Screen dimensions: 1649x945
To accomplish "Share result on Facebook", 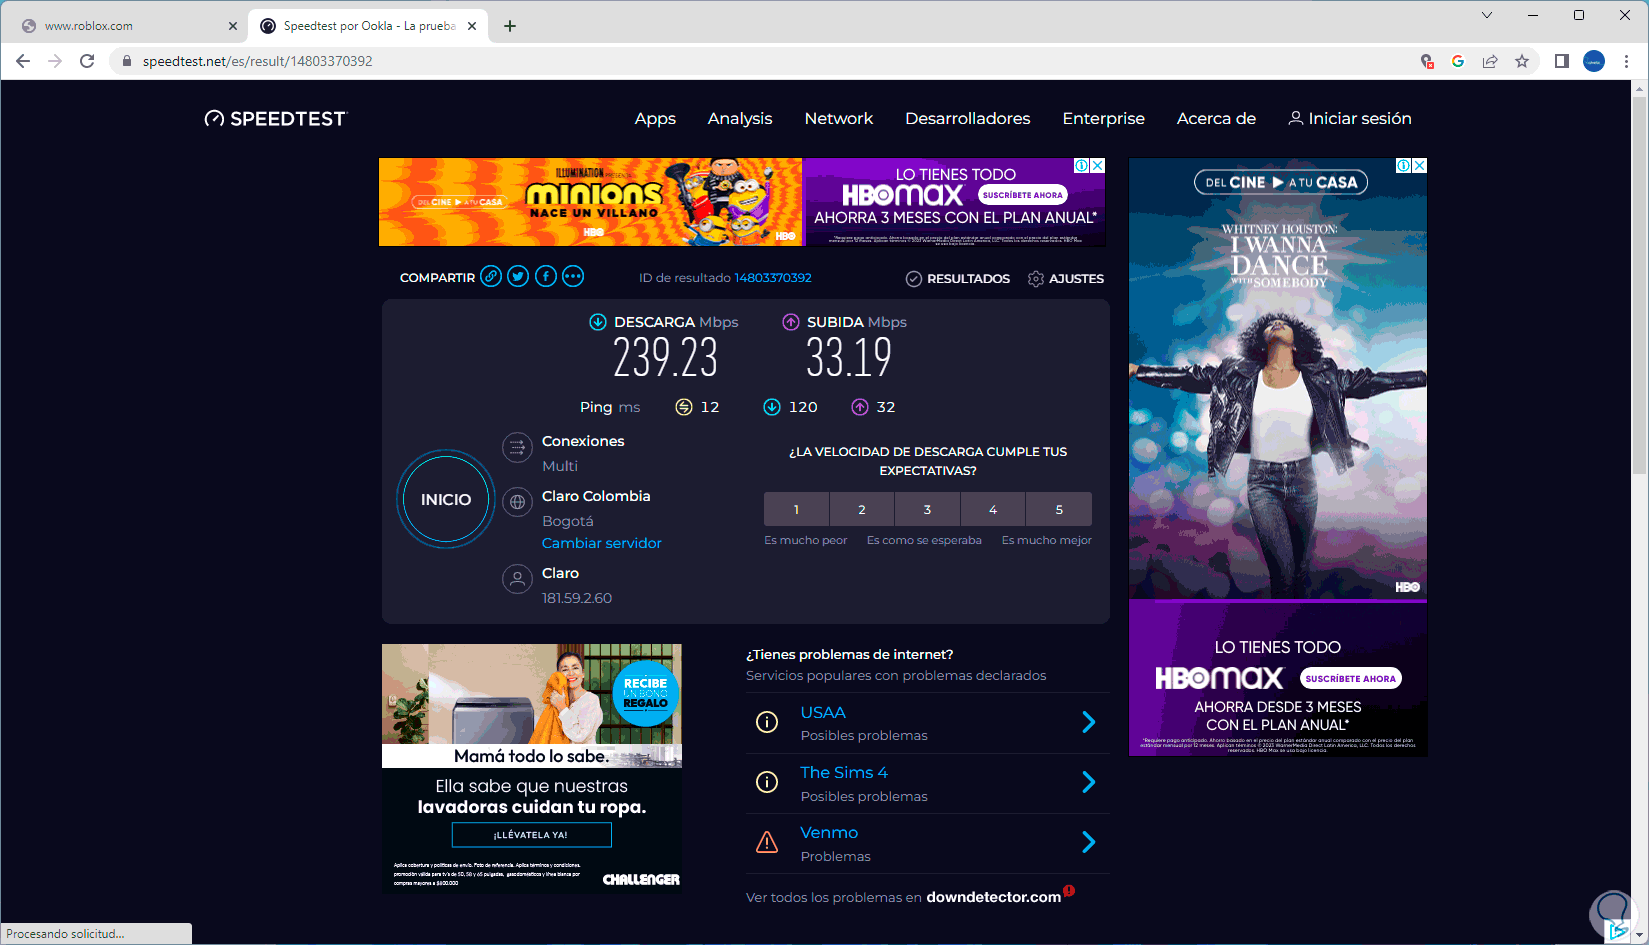I will [546, 277].
